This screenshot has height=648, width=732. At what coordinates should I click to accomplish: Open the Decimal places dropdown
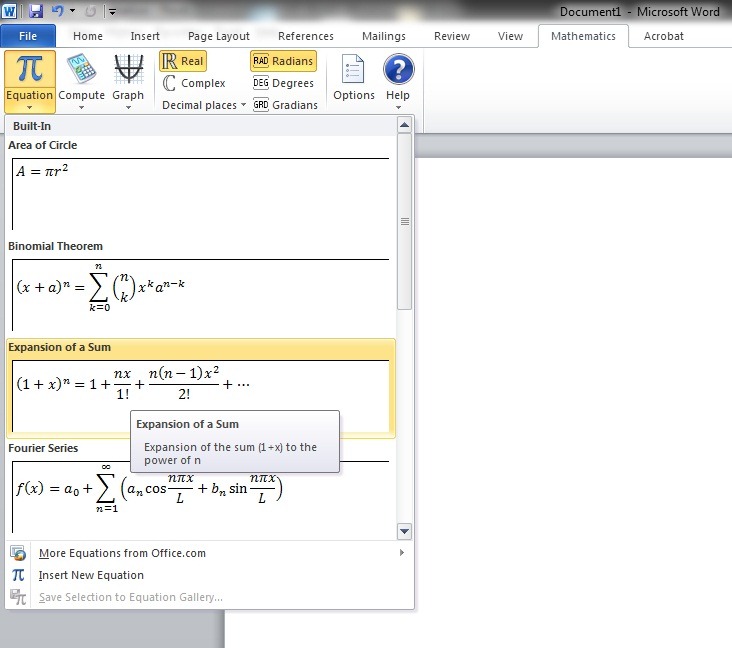pyautogui.click(x=204, y=105)
